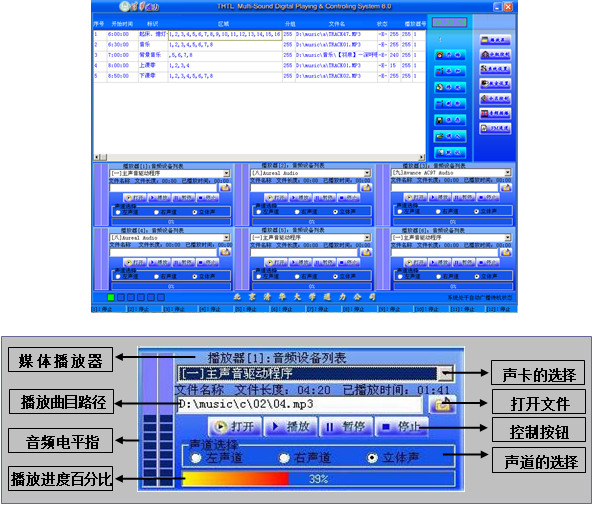The width and height of the screenshot is (604, 506).
Task: Click the enlarged playback progress bar at 39%
Action: 317,480
